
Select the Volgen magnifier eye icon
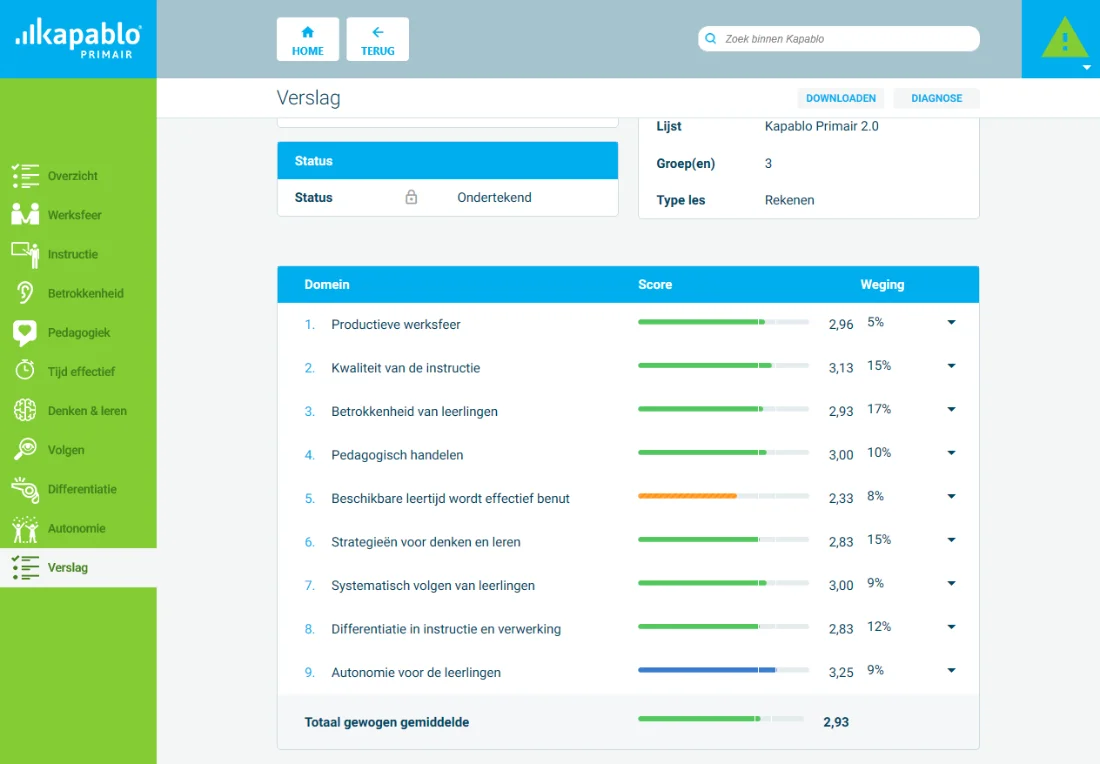click(x=25, y=450)
